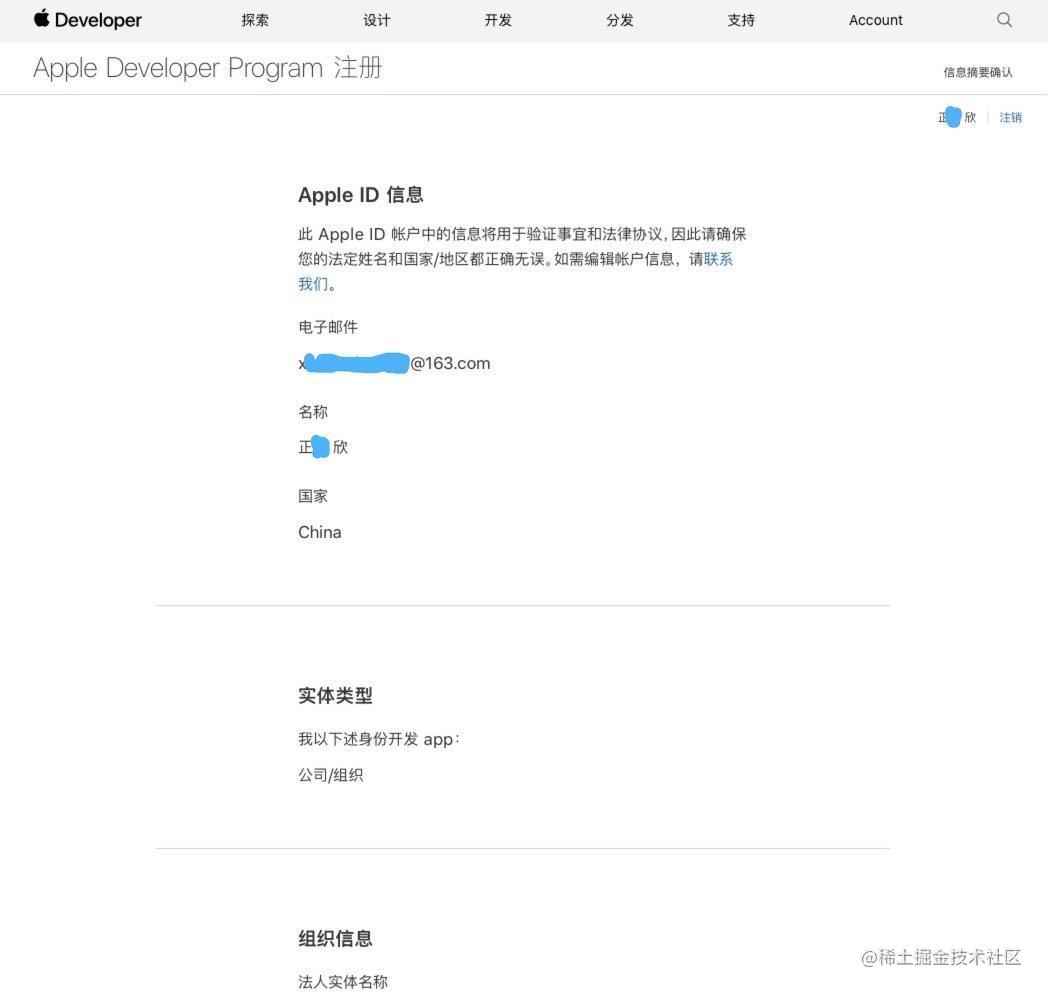This screenshot has height=994, width=1048.
Task: Select the 公司/组织 entity value
Action: point(331,775)
